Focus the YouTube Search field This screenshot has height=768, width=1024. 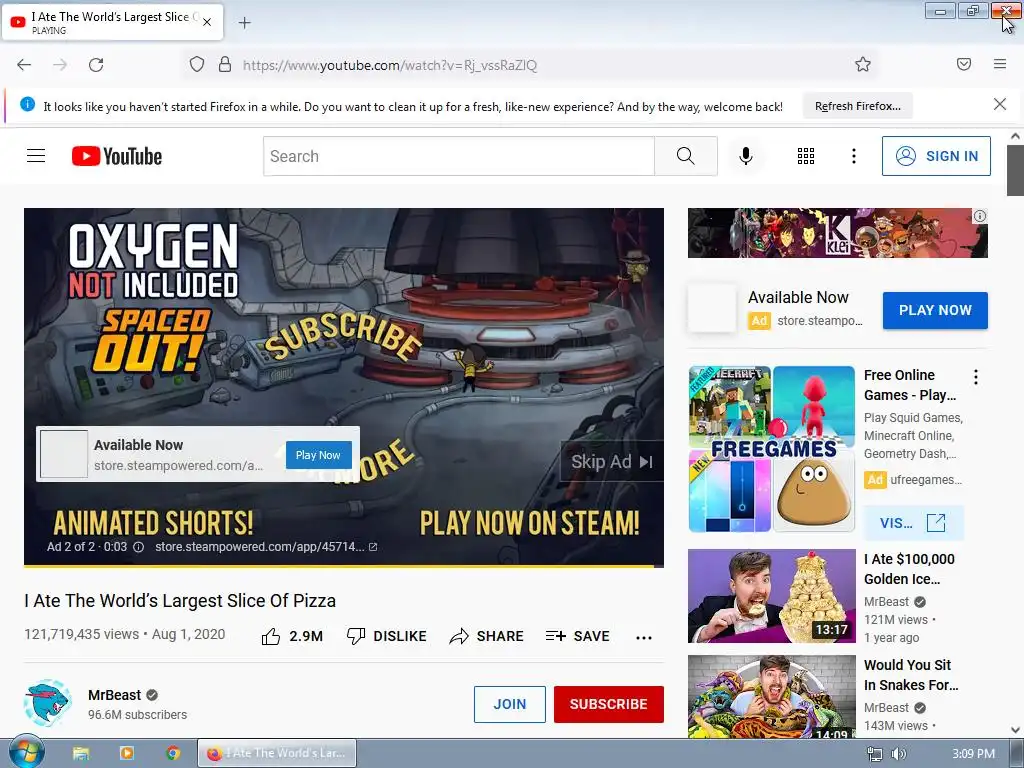pyautogui.click(x=459, y=156)
